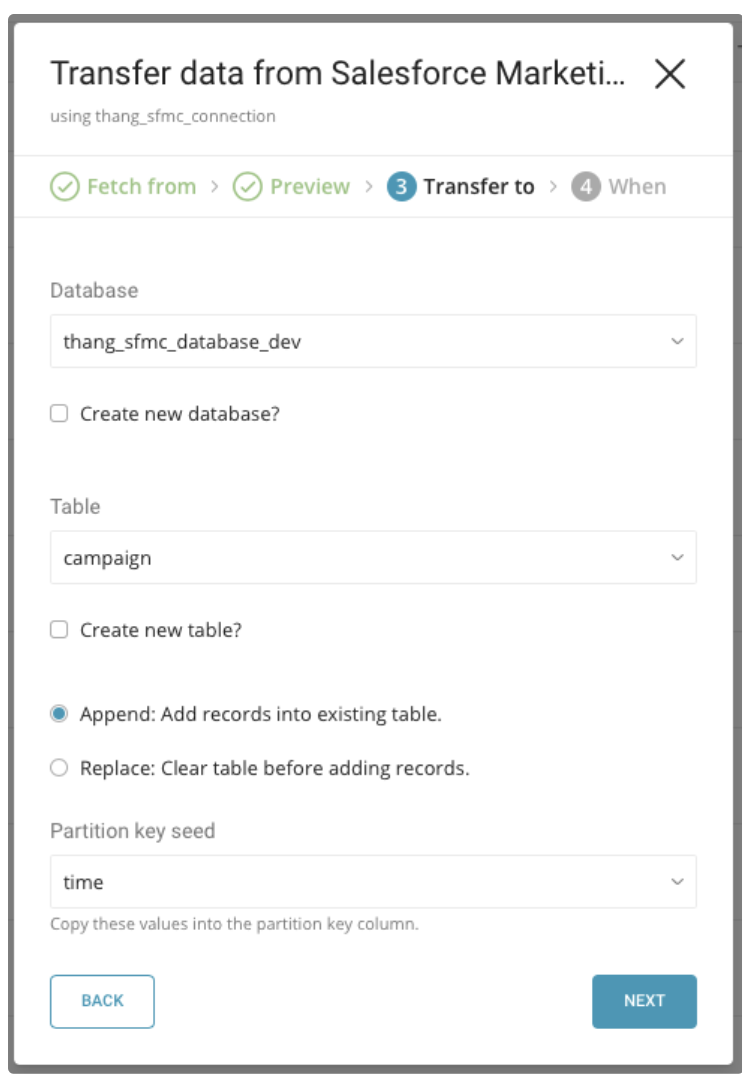Click the Preview step checkmark icon
Image resolution: width=754 pixels, height=1080 pixels.
[247, 187]
